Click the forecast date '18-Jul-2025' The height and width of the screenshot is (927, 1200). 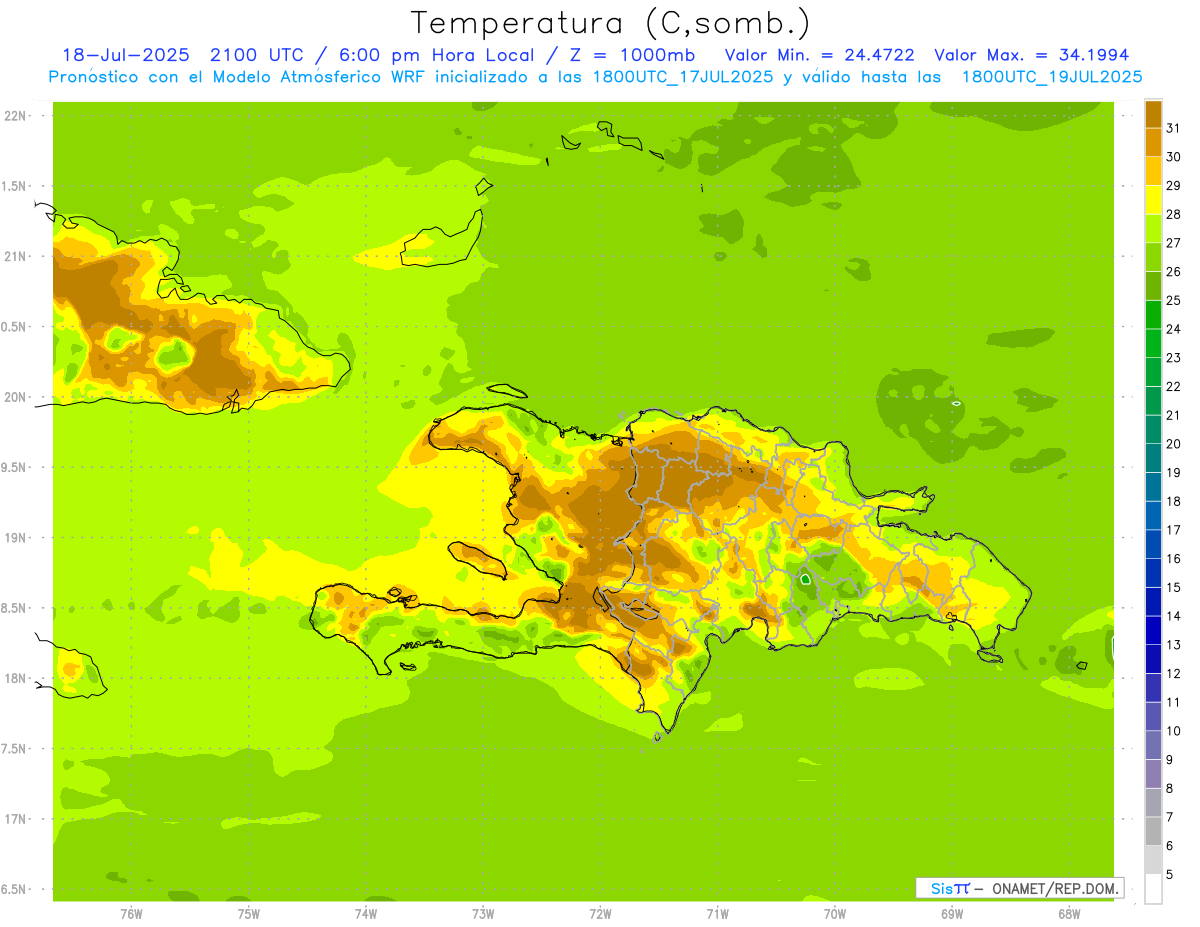coord(125,55)
